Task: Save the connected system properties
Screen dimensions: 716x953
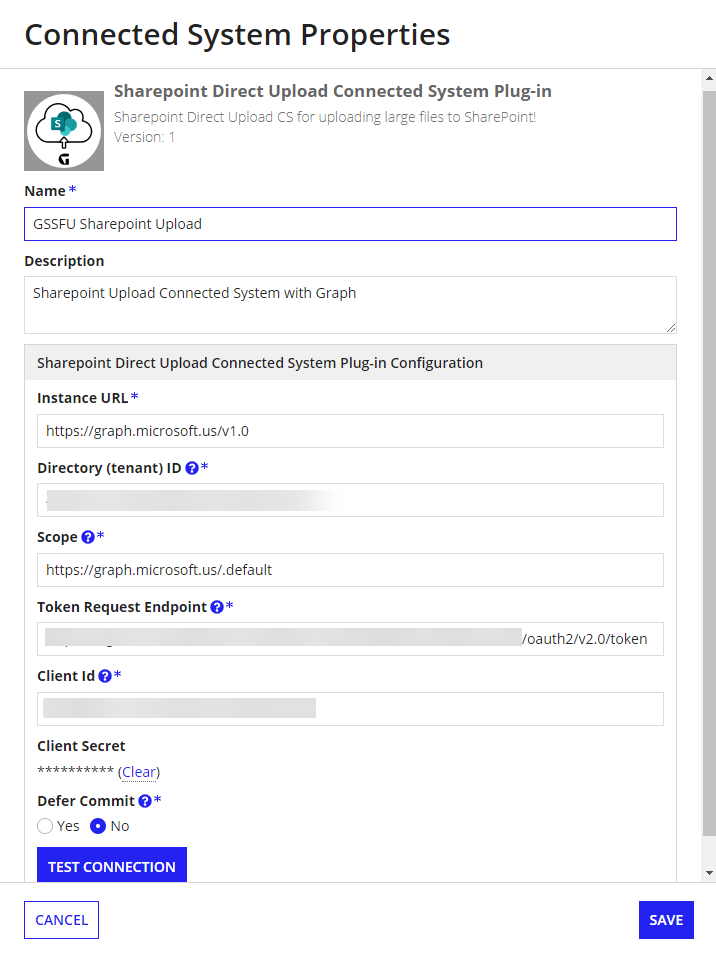Action: coord(665,920)
